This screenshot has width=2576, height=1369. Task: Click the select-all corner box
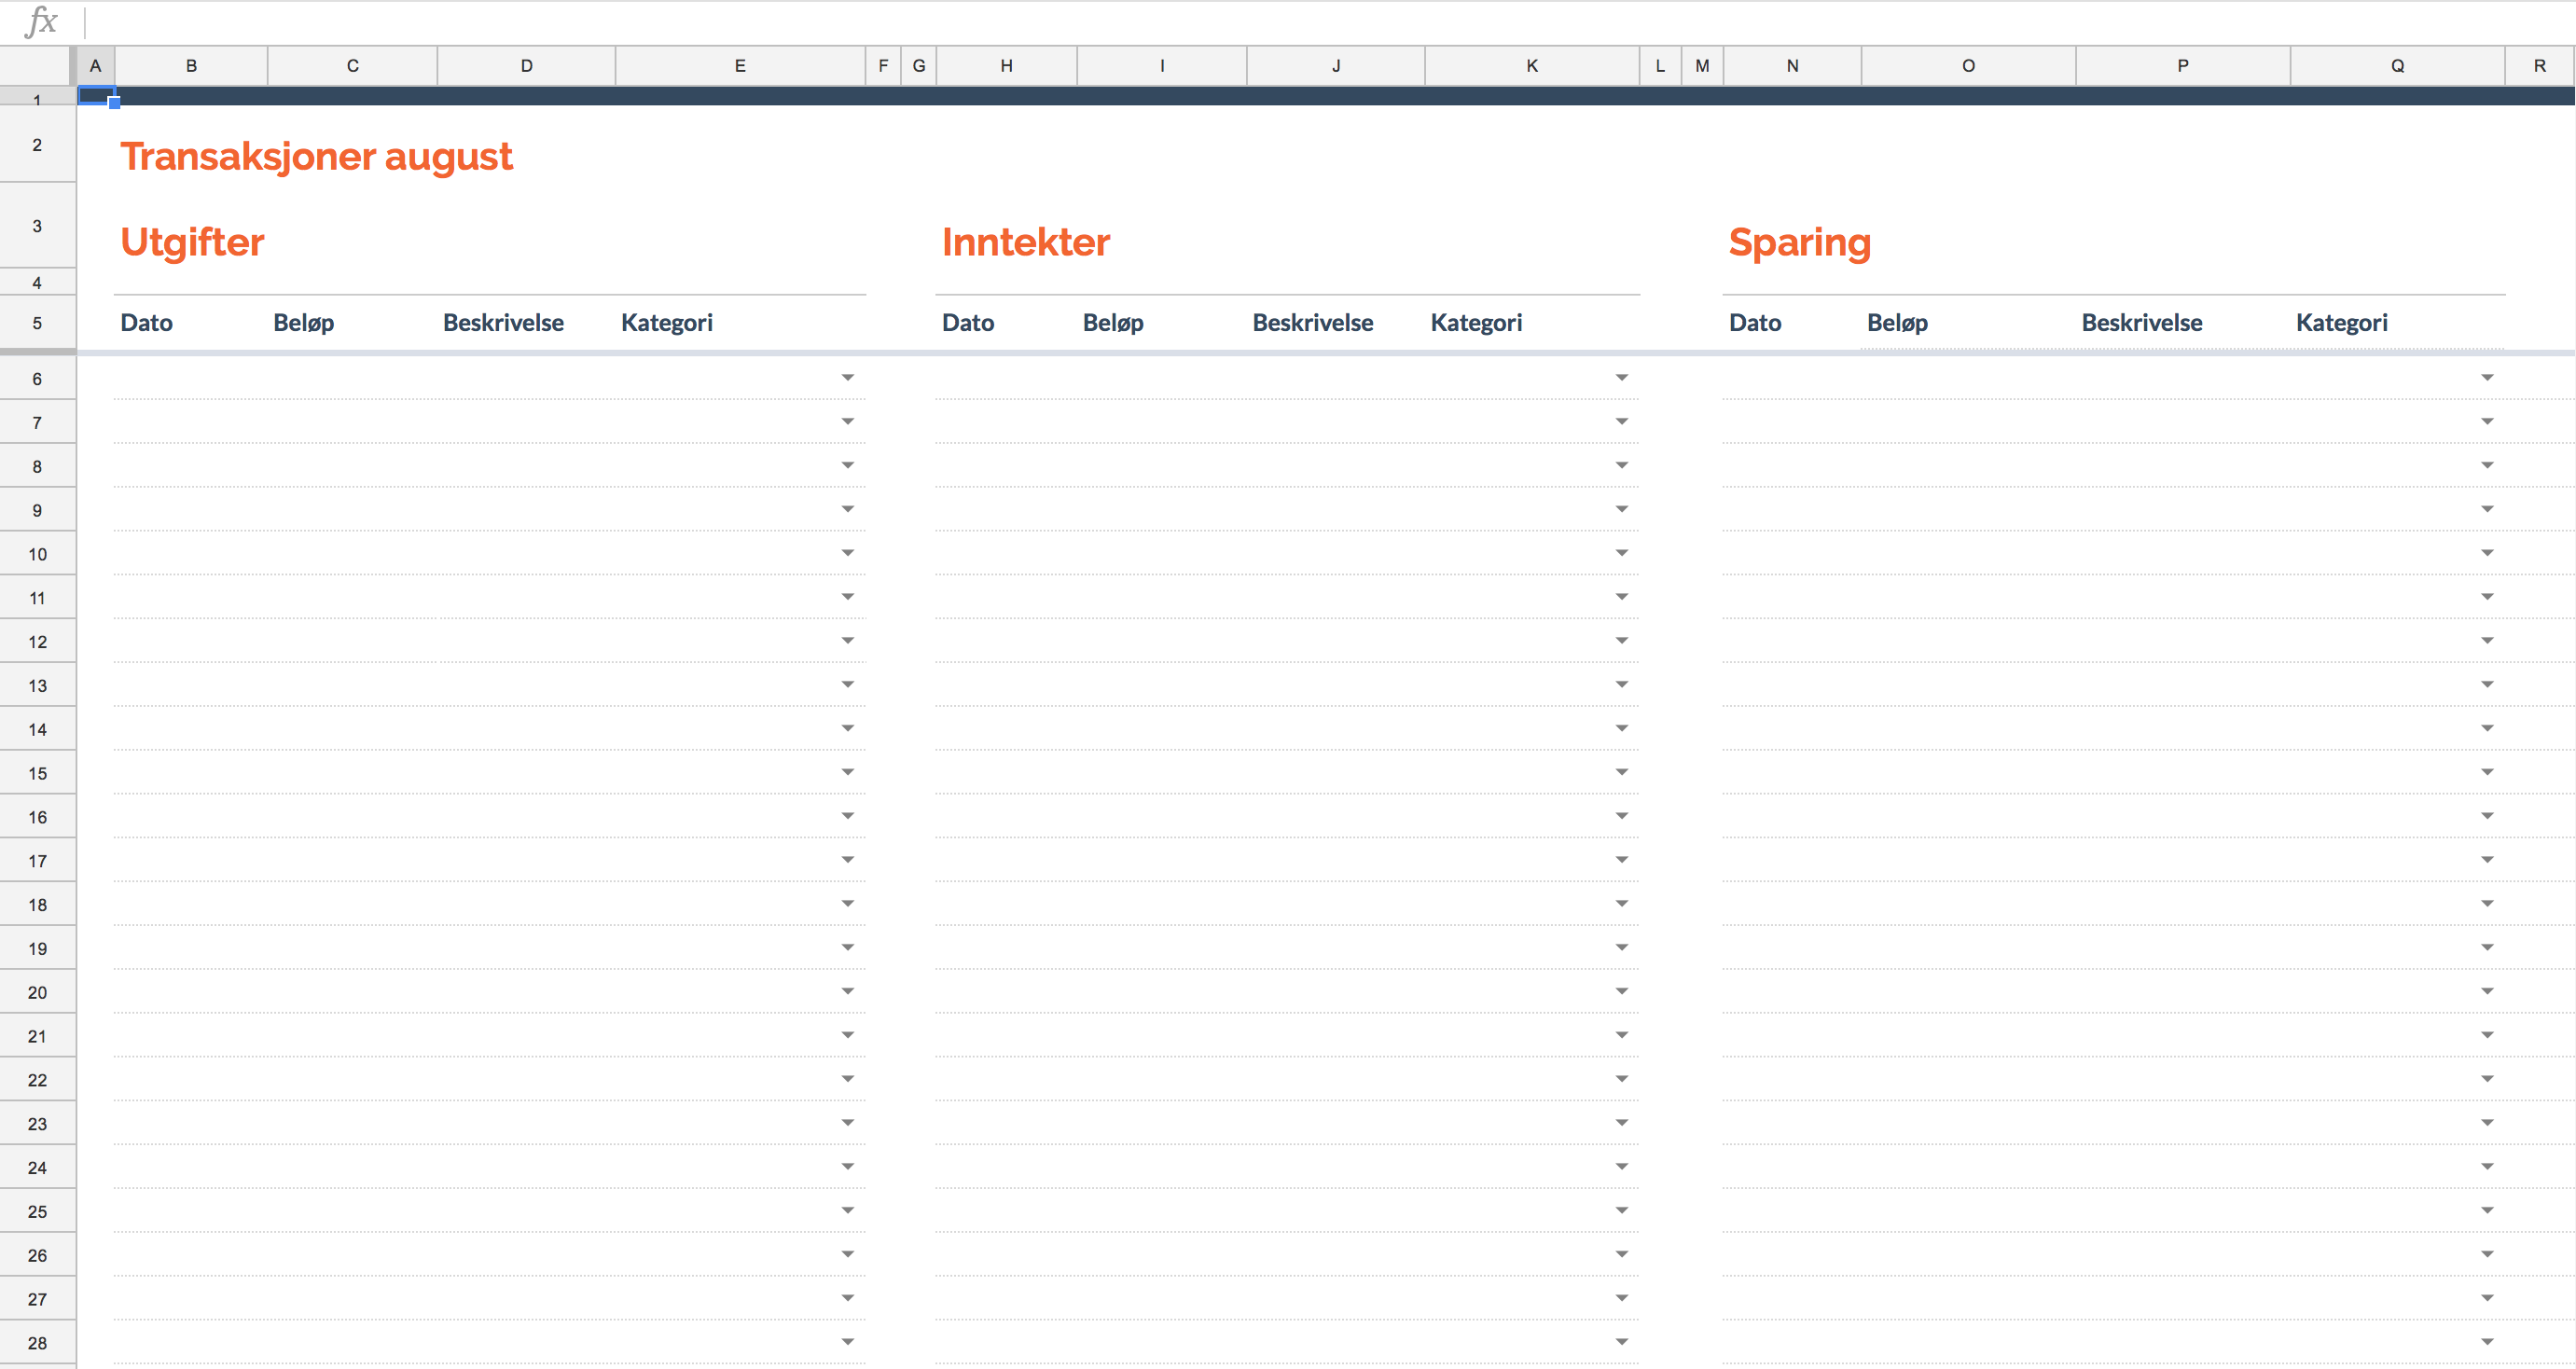click(x=37, y=66)
